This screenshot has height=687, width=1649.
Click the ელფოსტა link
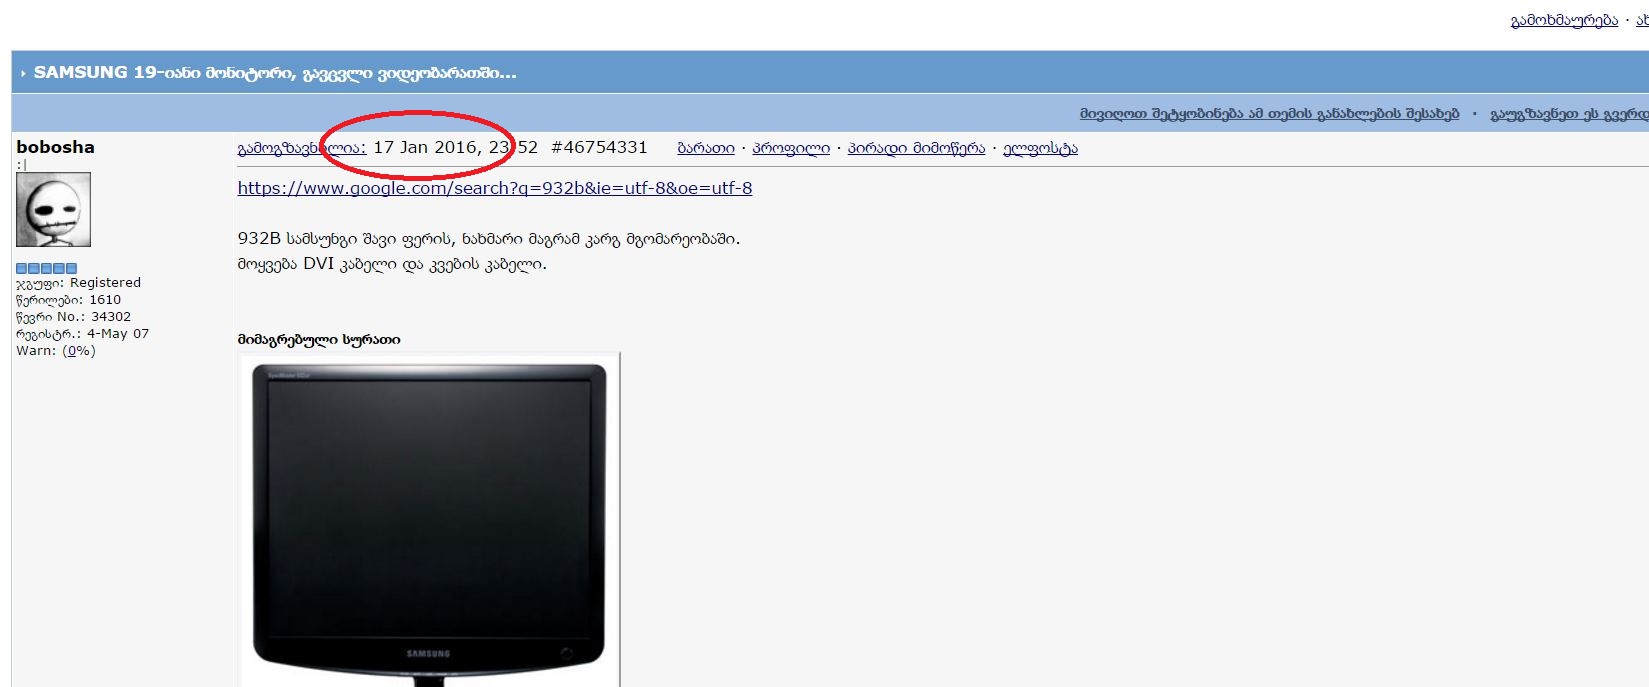(1040, 148)
